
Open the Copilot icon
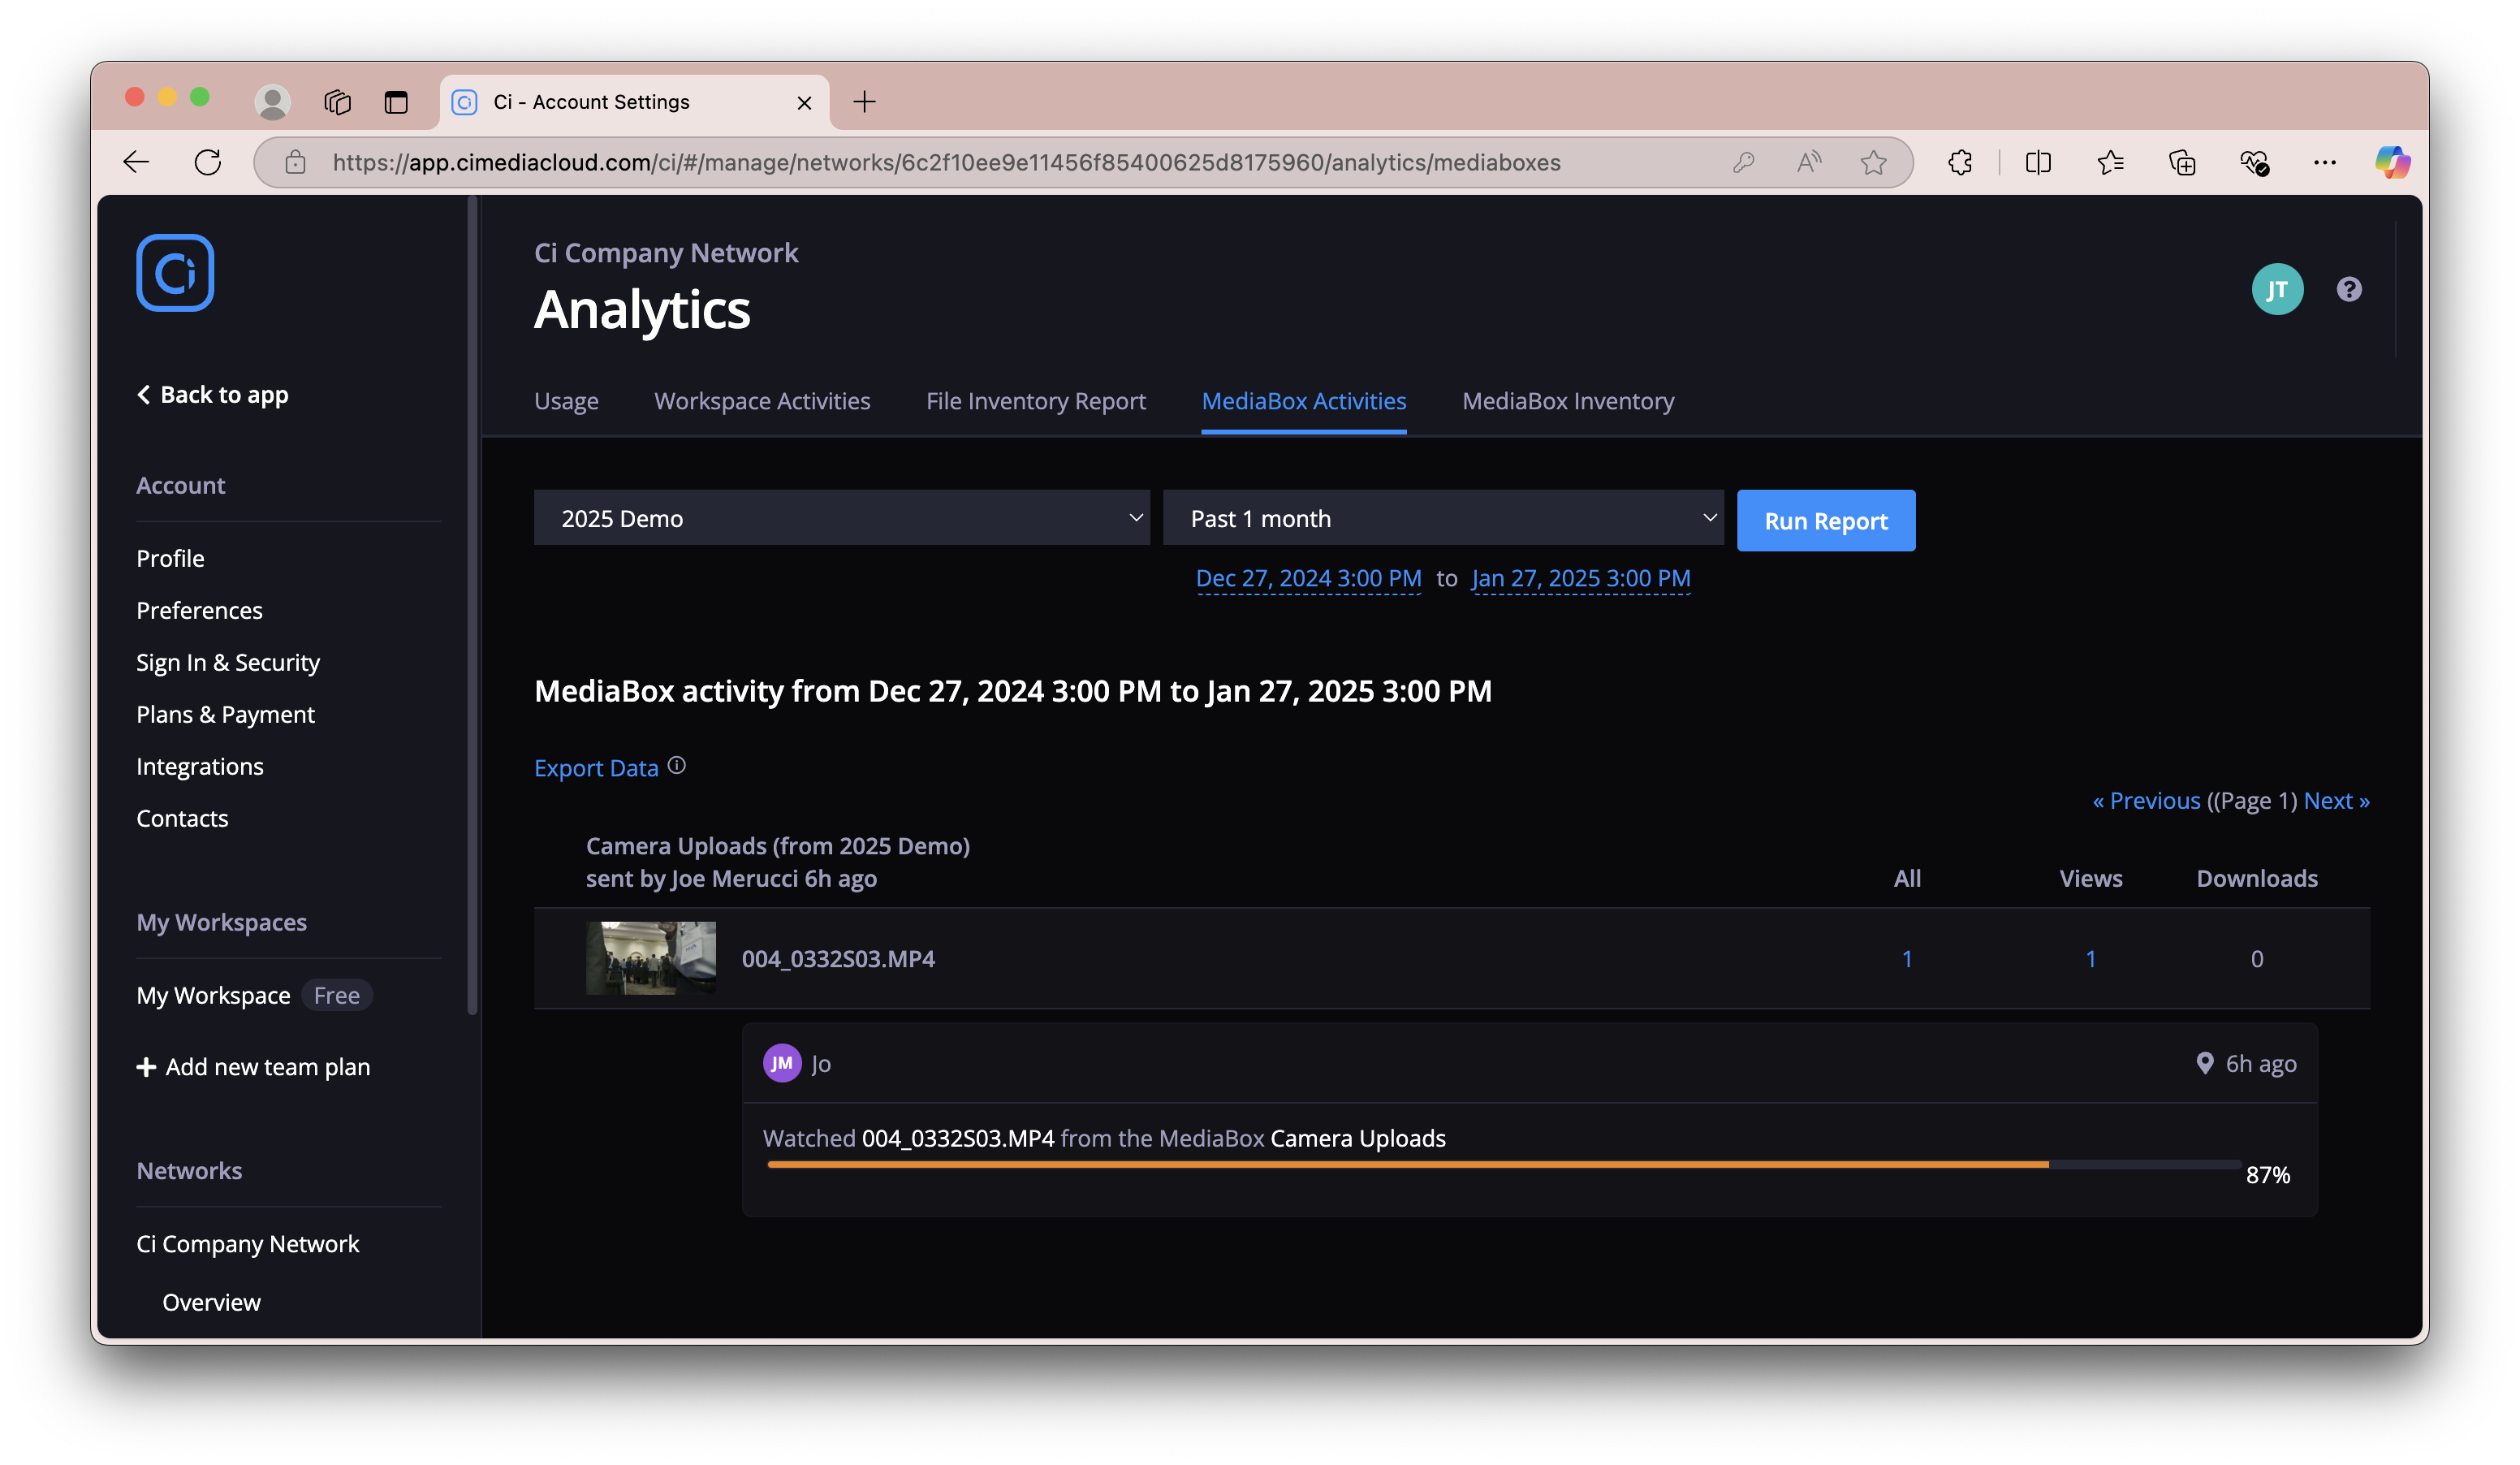click(2393, 162)
